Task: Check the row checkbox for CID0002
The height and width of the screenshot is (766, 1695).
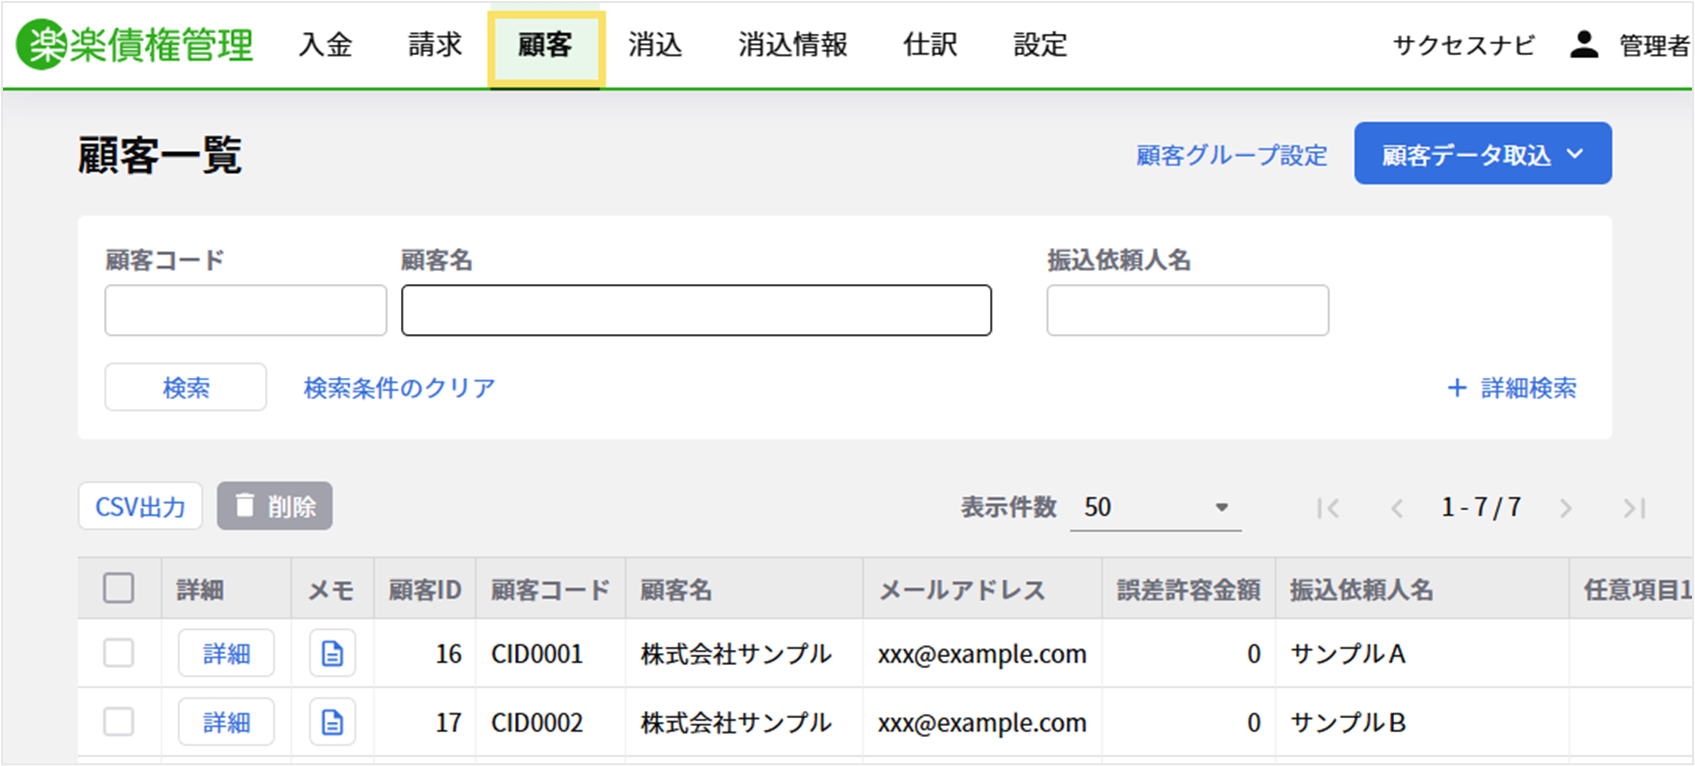Action: tap(119, 722)
